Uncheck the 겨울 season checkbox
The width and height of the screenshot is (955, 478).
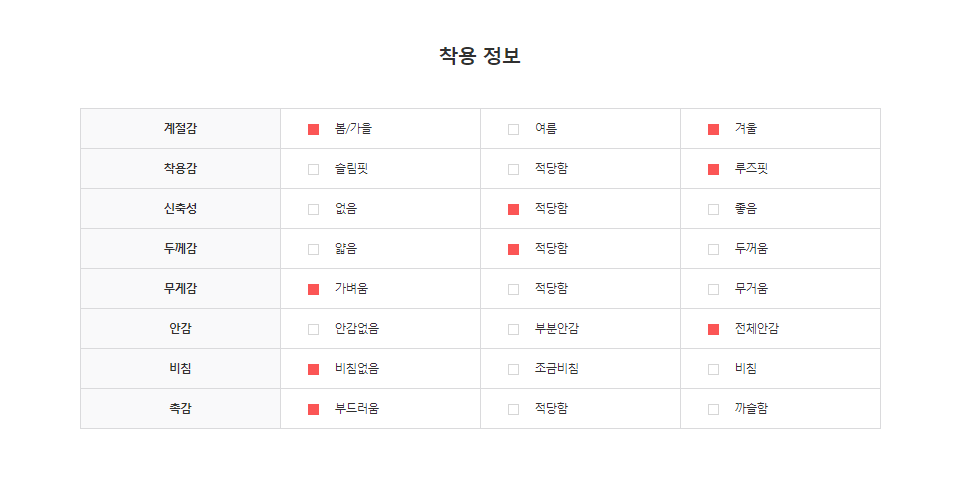coord(713,129)
